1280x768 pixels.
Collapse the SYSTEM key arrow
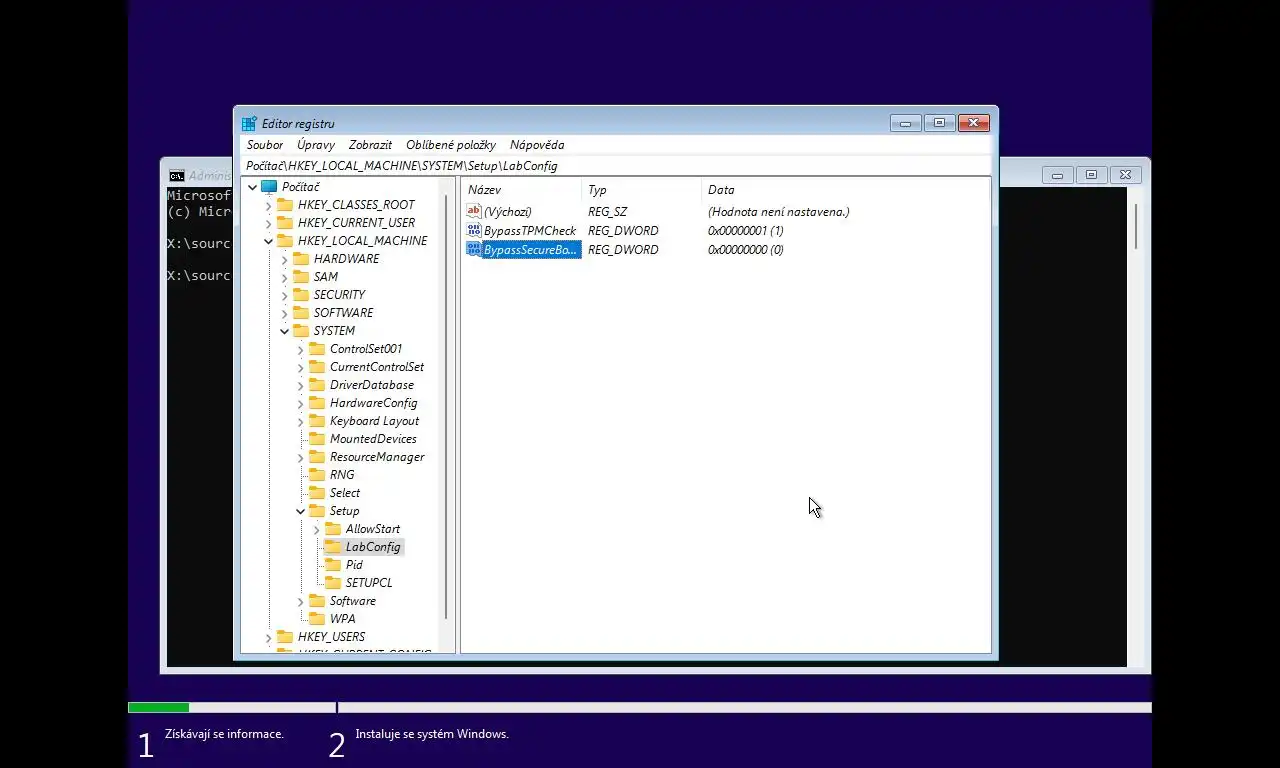tap(285, 331)
